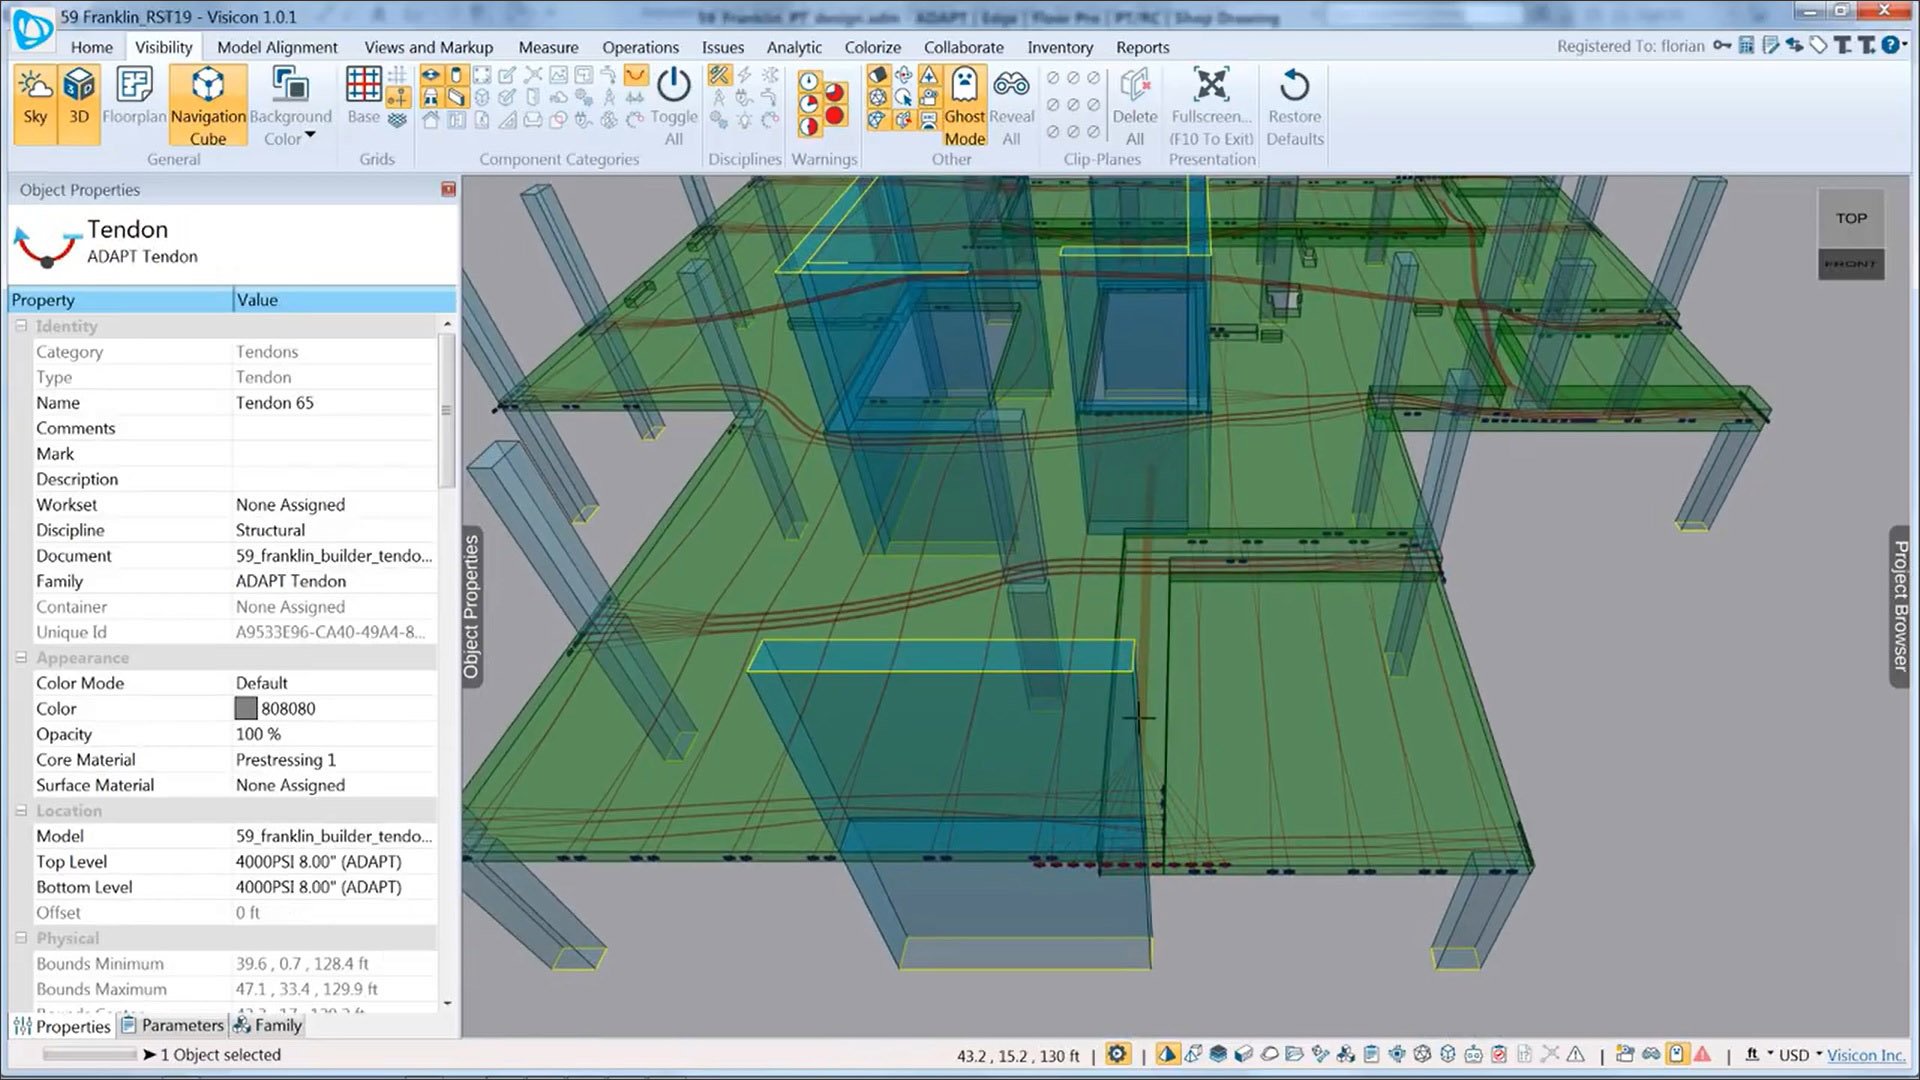Open the Views and Markup tab
The image size is (1920, 1080).
(x=428, y=47)
